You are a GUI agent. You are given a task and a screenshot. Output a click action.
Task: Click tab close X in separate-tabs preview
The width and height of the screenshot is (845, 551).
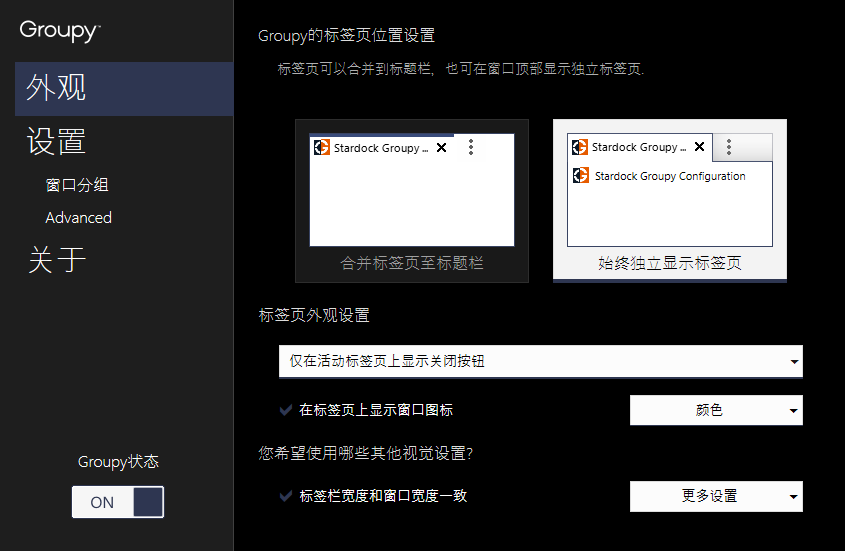[699, 147]
